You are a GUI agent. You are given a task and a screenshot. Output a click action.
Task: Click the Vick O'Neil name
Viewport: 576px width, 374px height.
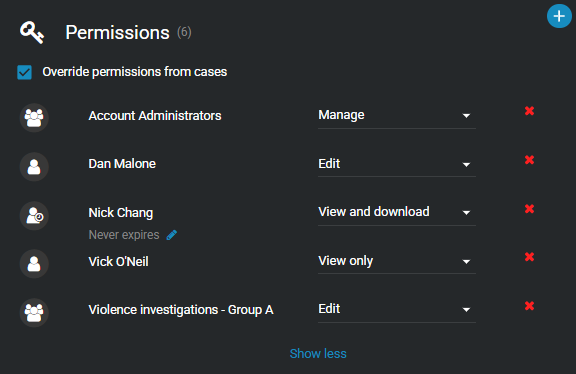(x=118, y=262)
